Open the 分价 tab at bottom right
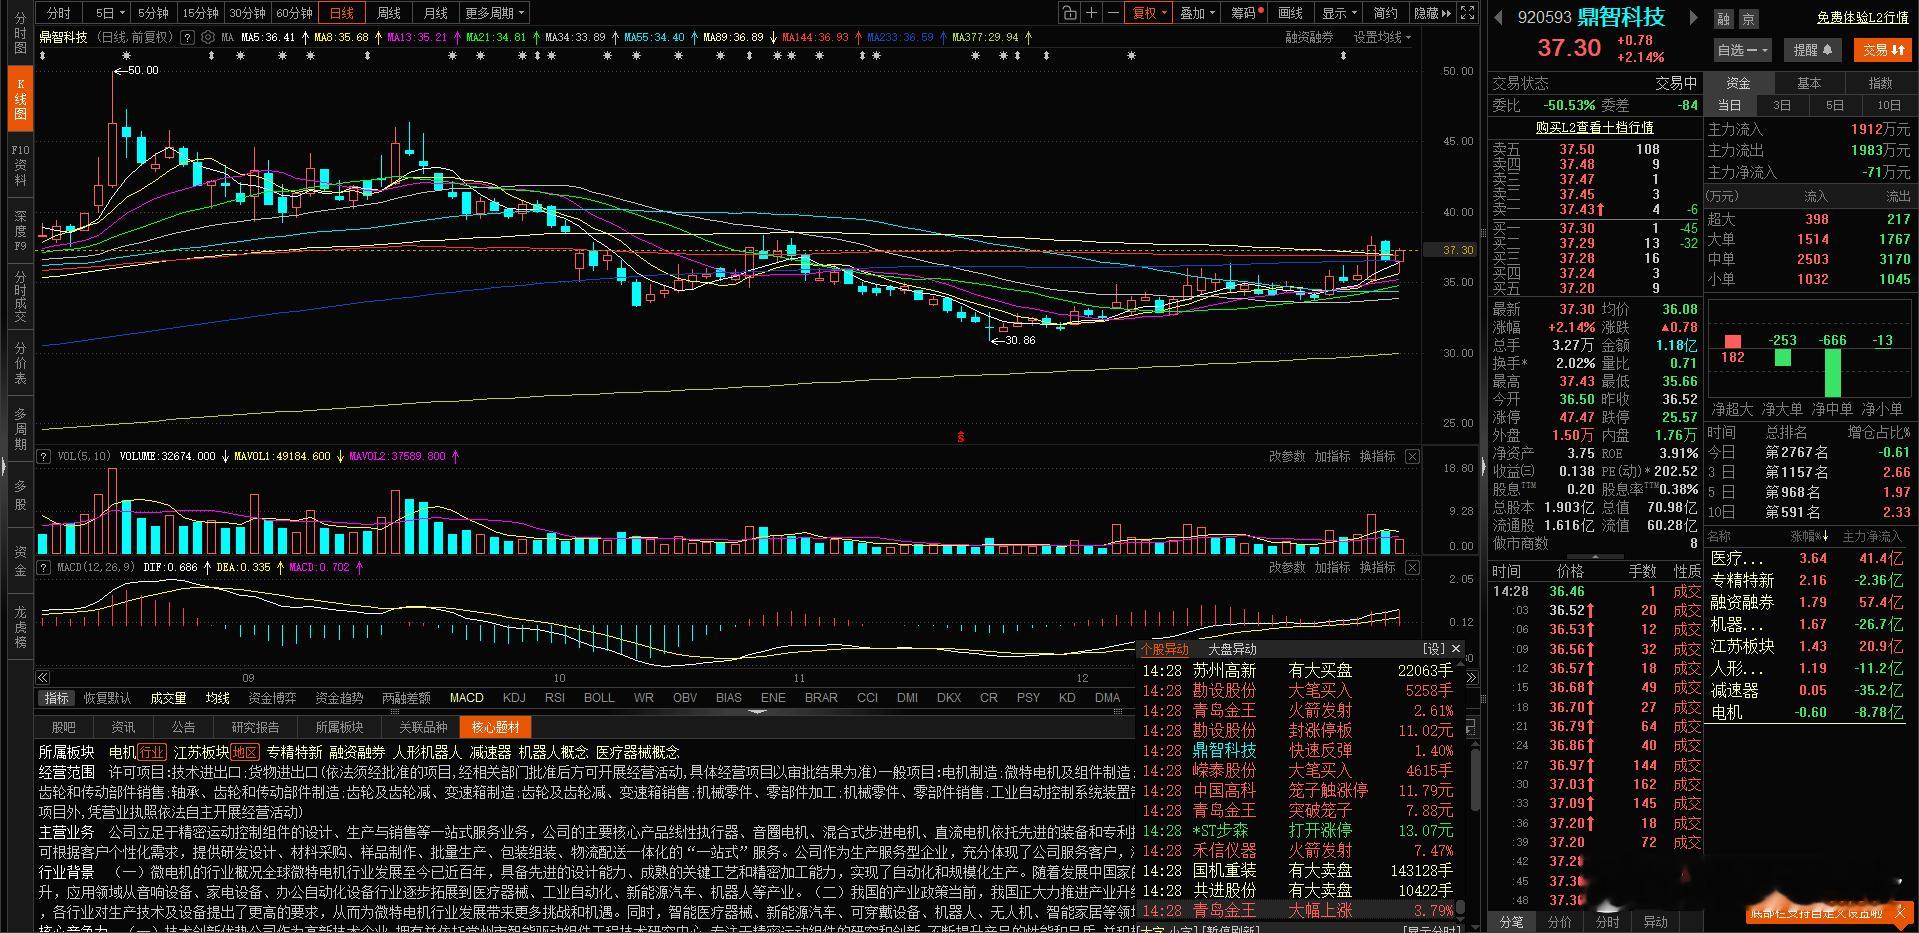This screenshot has height=933, width=1919. click(1559, 922)
